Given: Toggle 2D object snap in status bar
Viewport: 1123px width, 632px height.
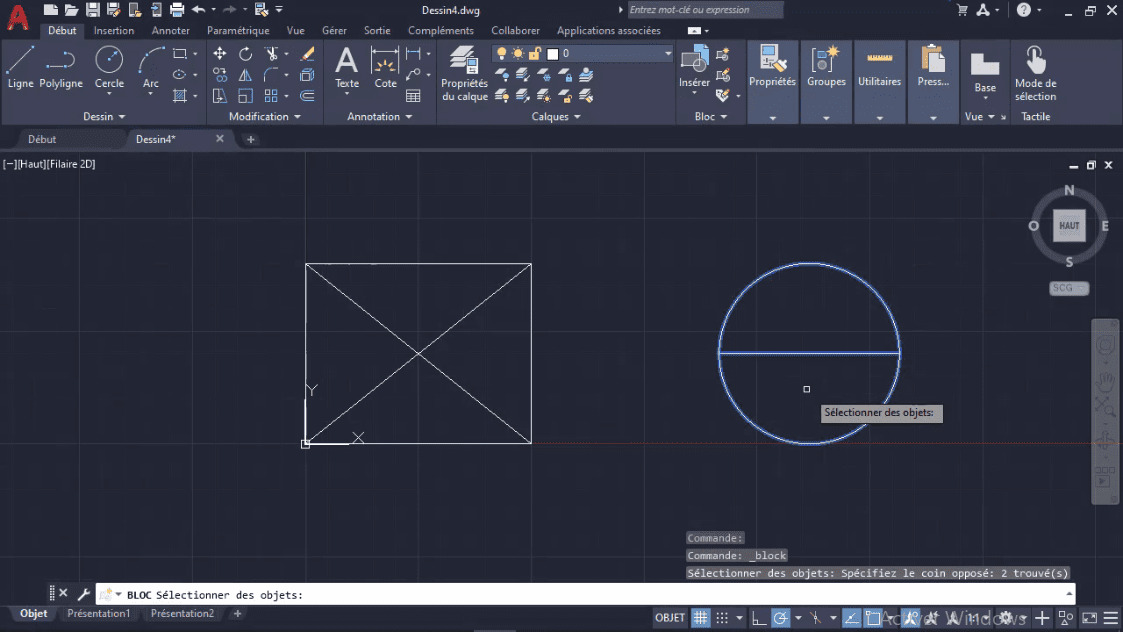Looking at the screenshot, I should tap(872, 618).
